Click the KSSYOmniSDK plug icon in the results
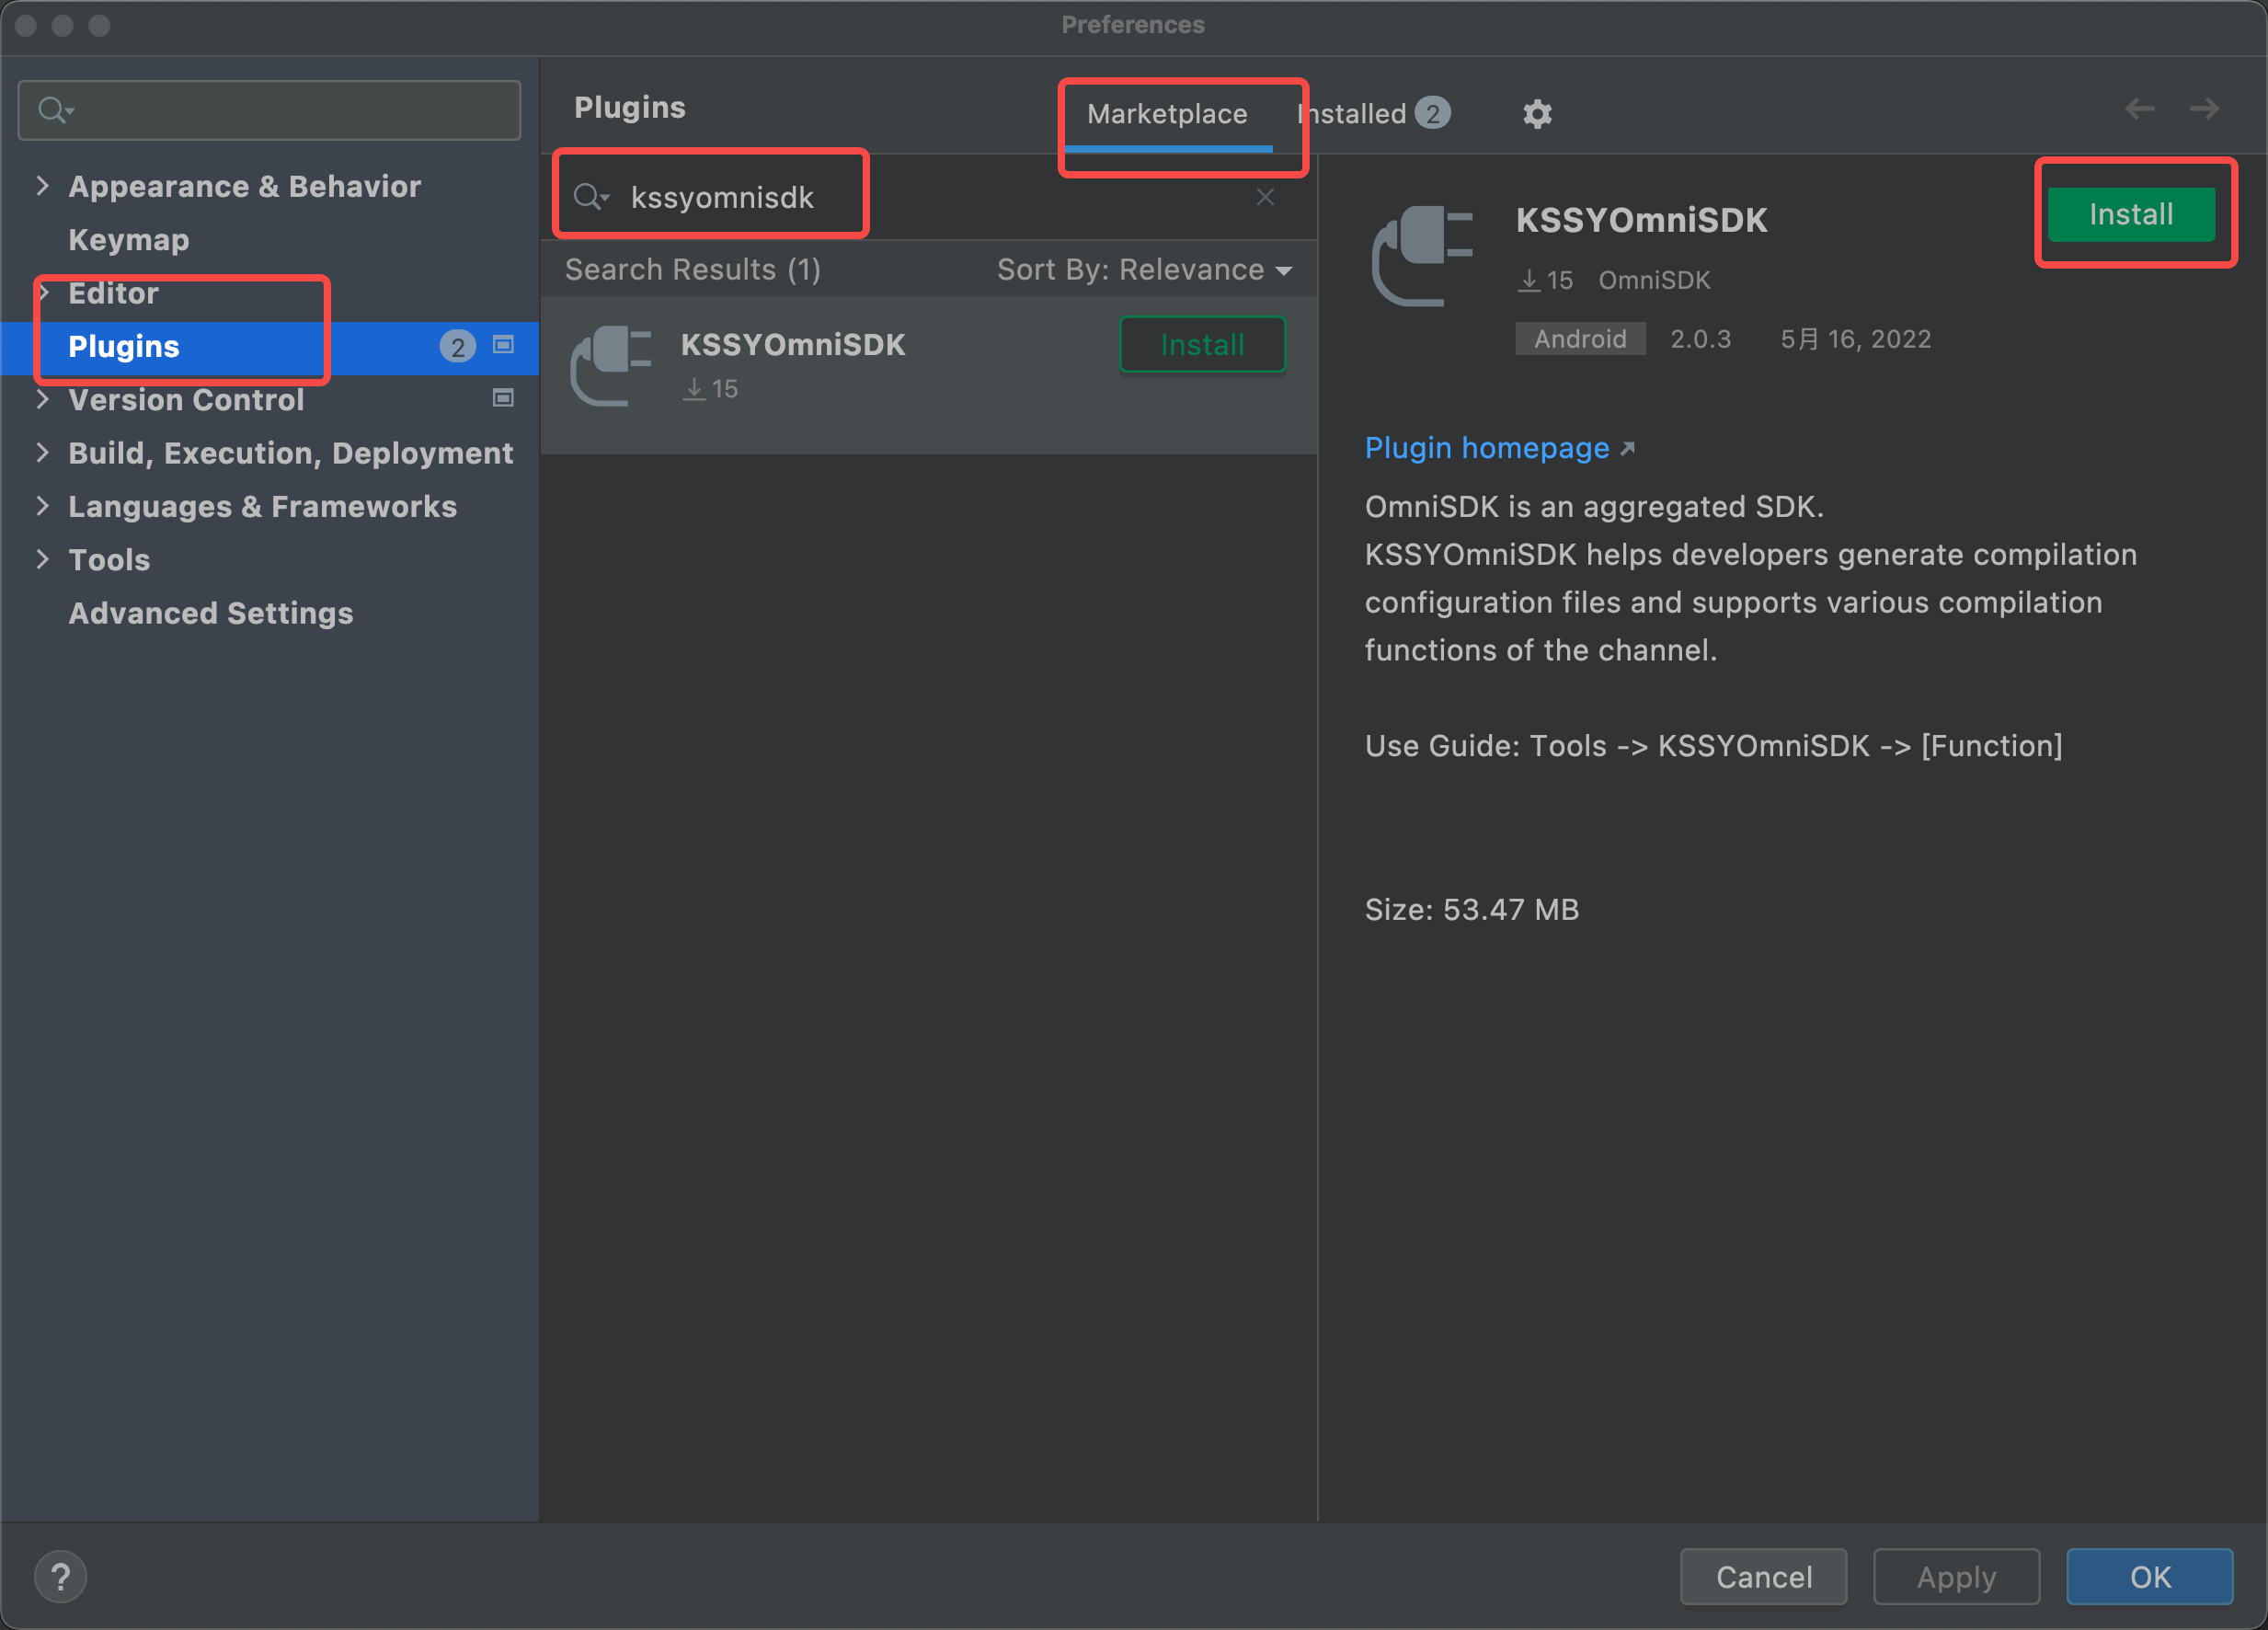 point(611,366)
